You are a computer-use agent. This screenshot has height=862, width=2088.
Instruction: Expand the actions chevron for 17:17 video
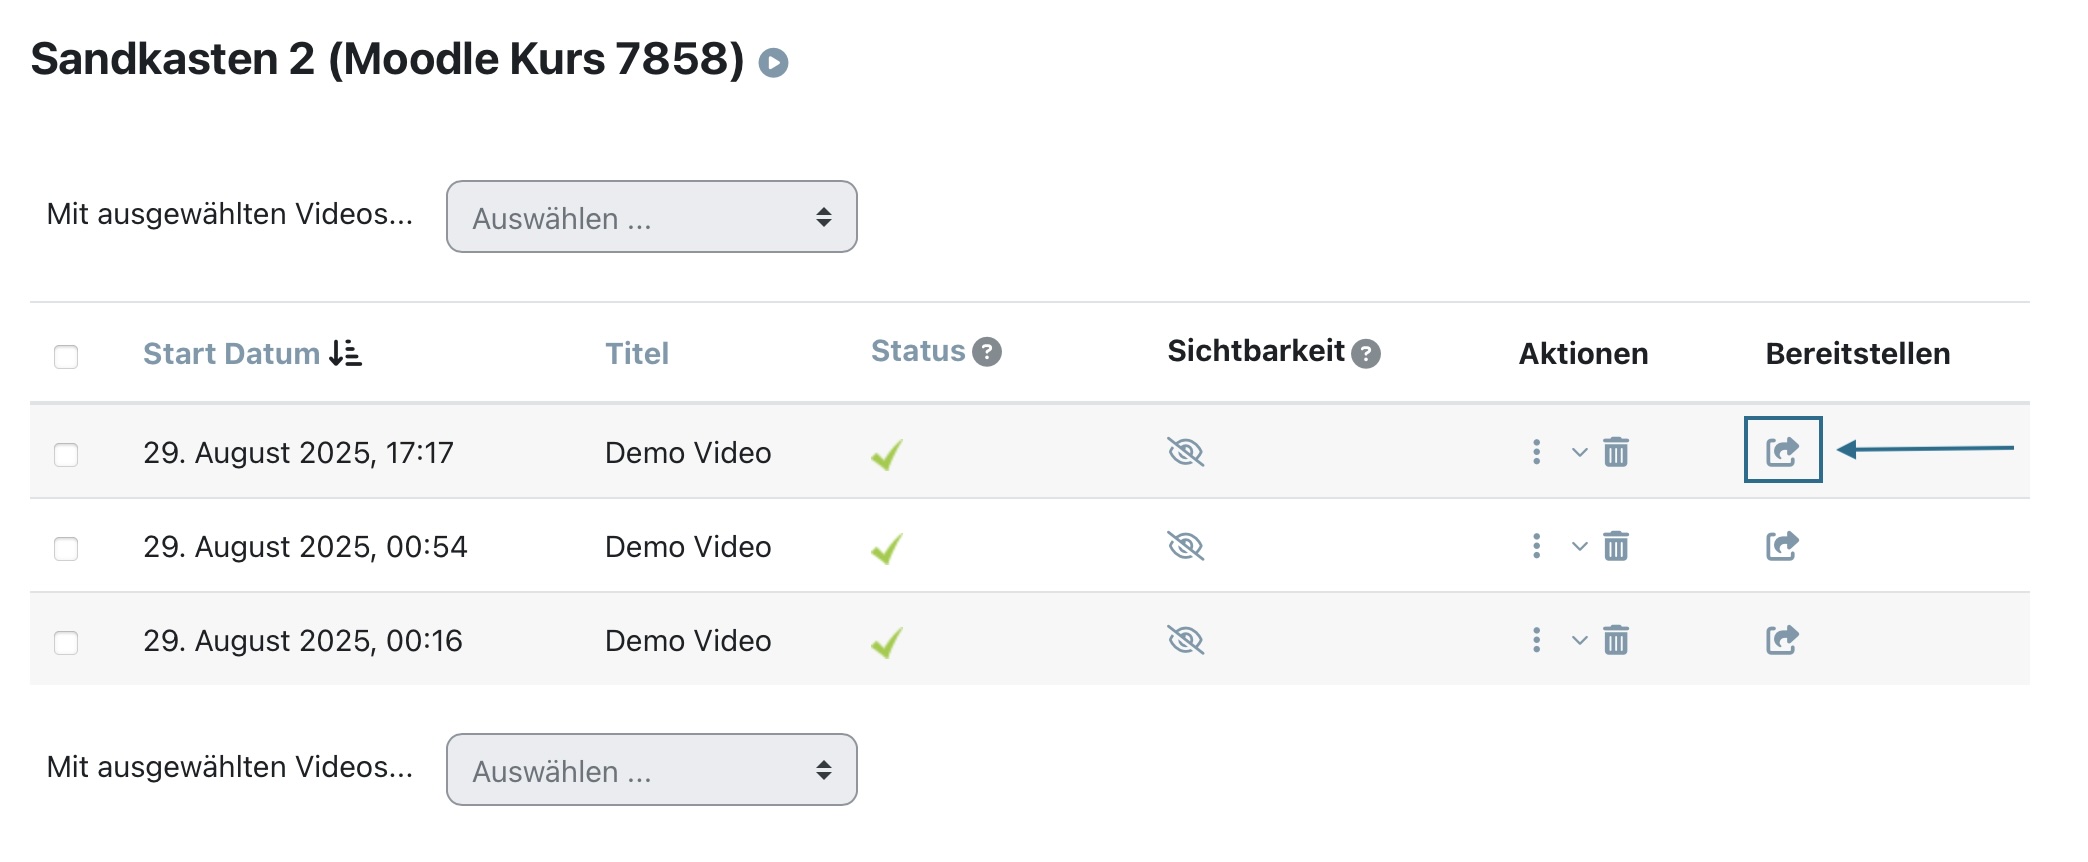tap(1580, 452)
